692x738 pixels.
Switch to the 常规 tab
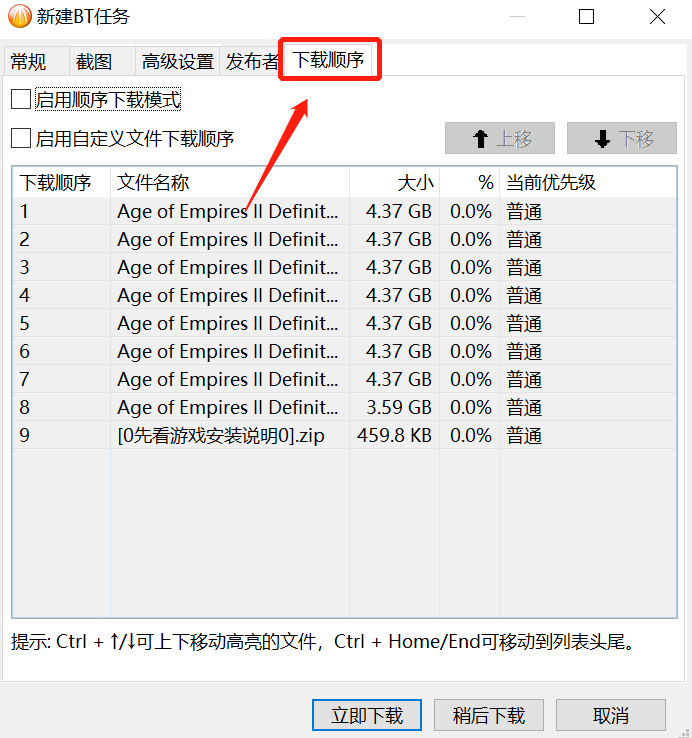click(37, 61)
